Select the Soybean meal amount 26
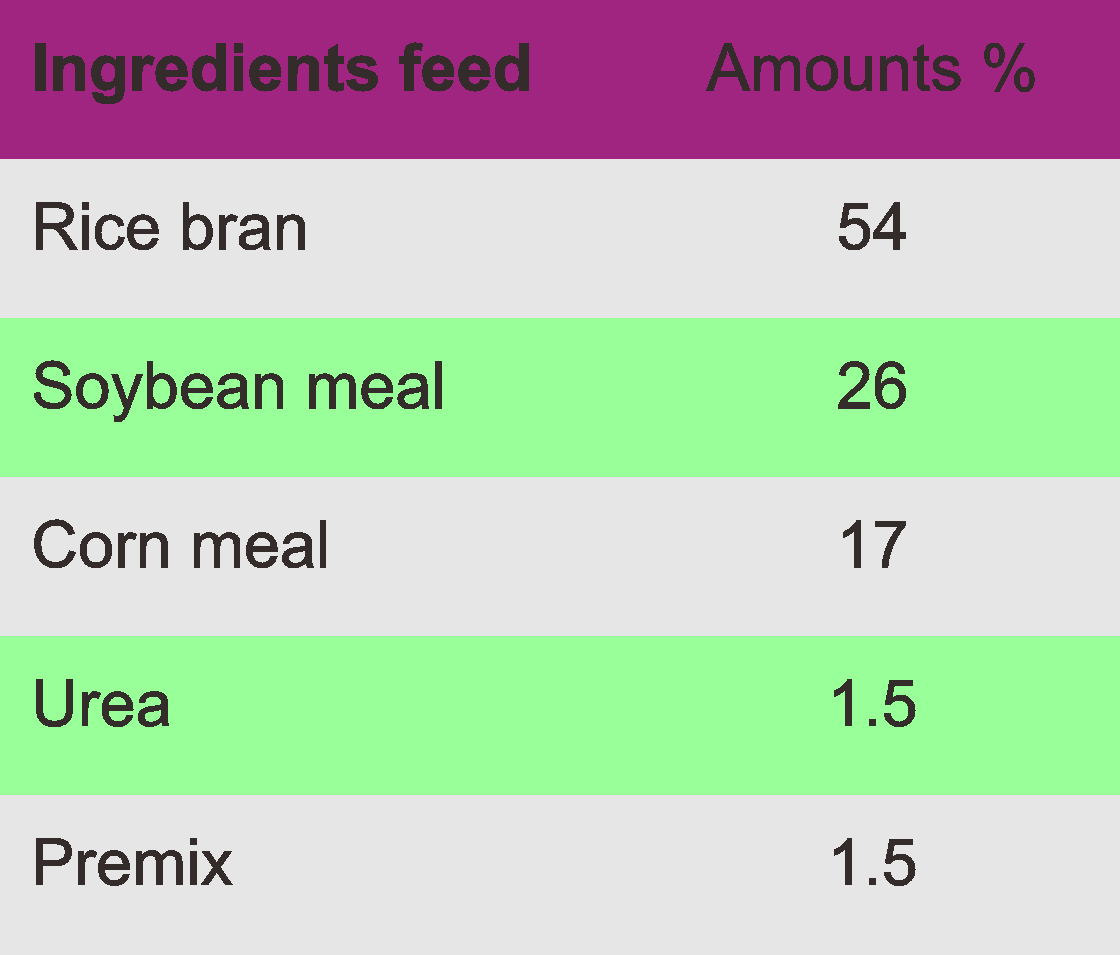1120x955 pixels. pyautogui.click(x=872, y=387)
